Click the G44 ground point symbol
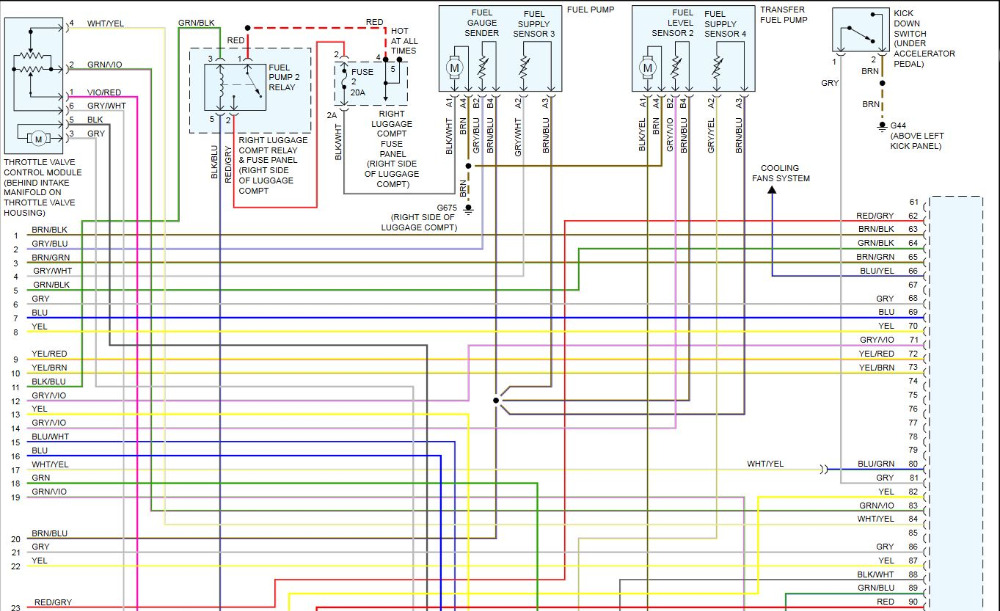The width and height of the screenshot is (1000, 611). click(x=881, y=125)
